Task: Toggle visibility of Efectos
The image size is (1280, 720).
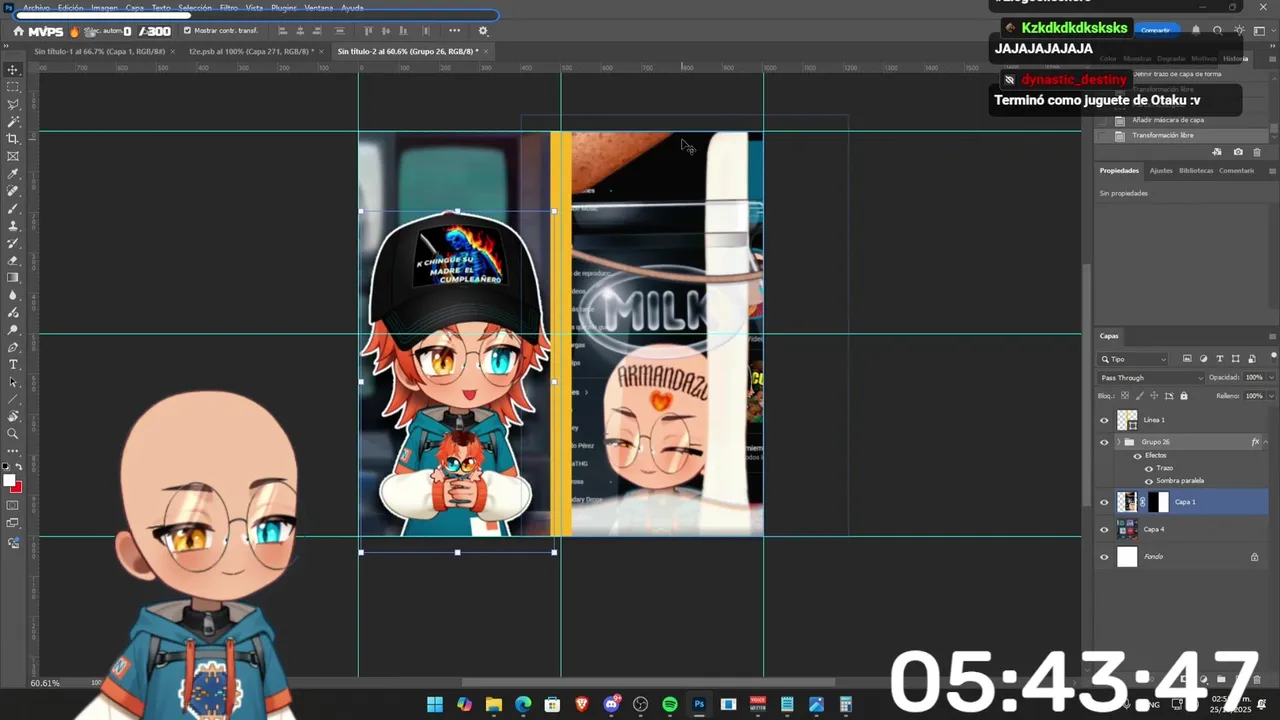Action: [x=1137, y=456]
